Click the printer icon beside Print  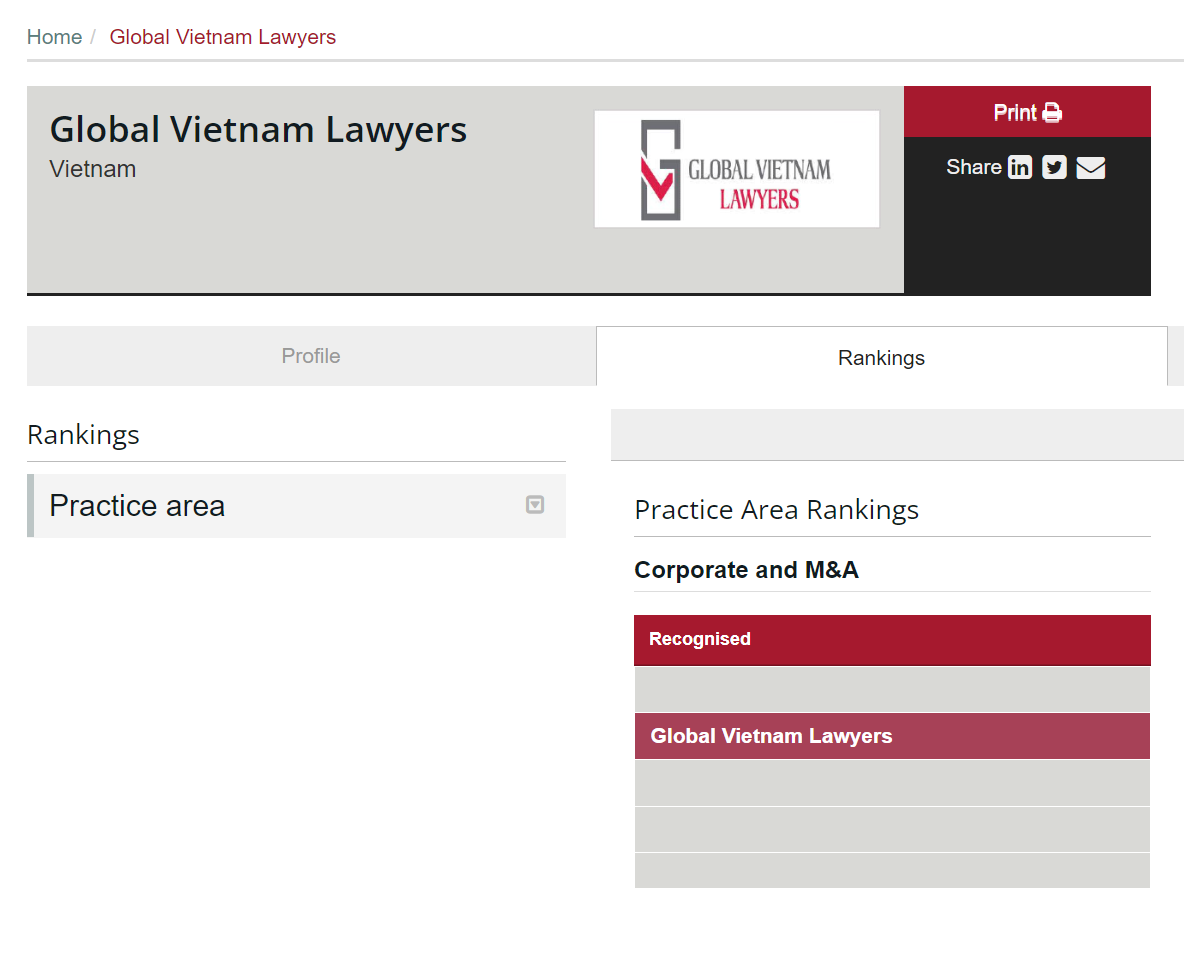pos(1052,113)
